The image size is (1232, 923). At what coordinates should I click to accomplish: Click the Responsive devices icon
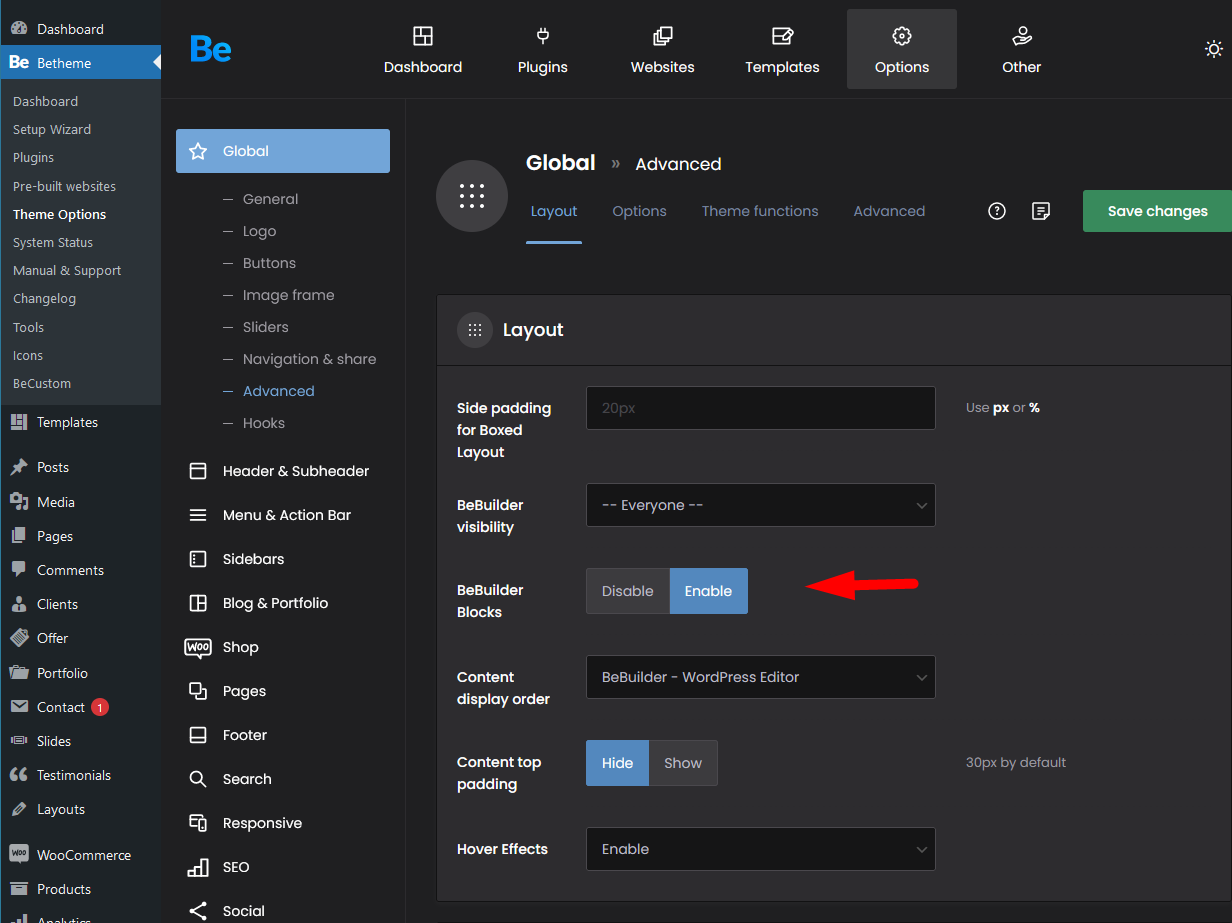pyautogui.click(x=198, y=823)
